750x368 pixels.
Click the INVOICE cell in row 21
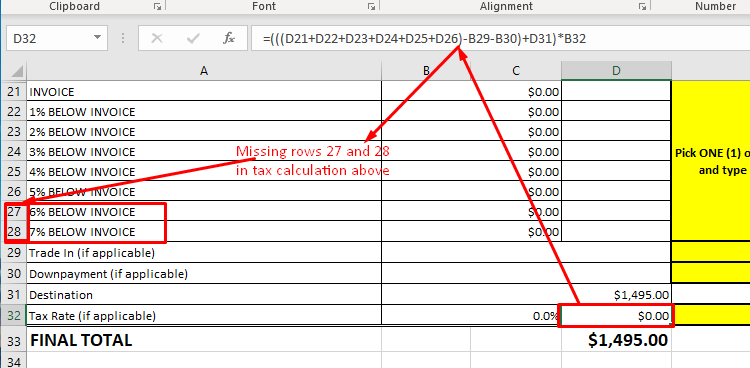pos(204,91)
